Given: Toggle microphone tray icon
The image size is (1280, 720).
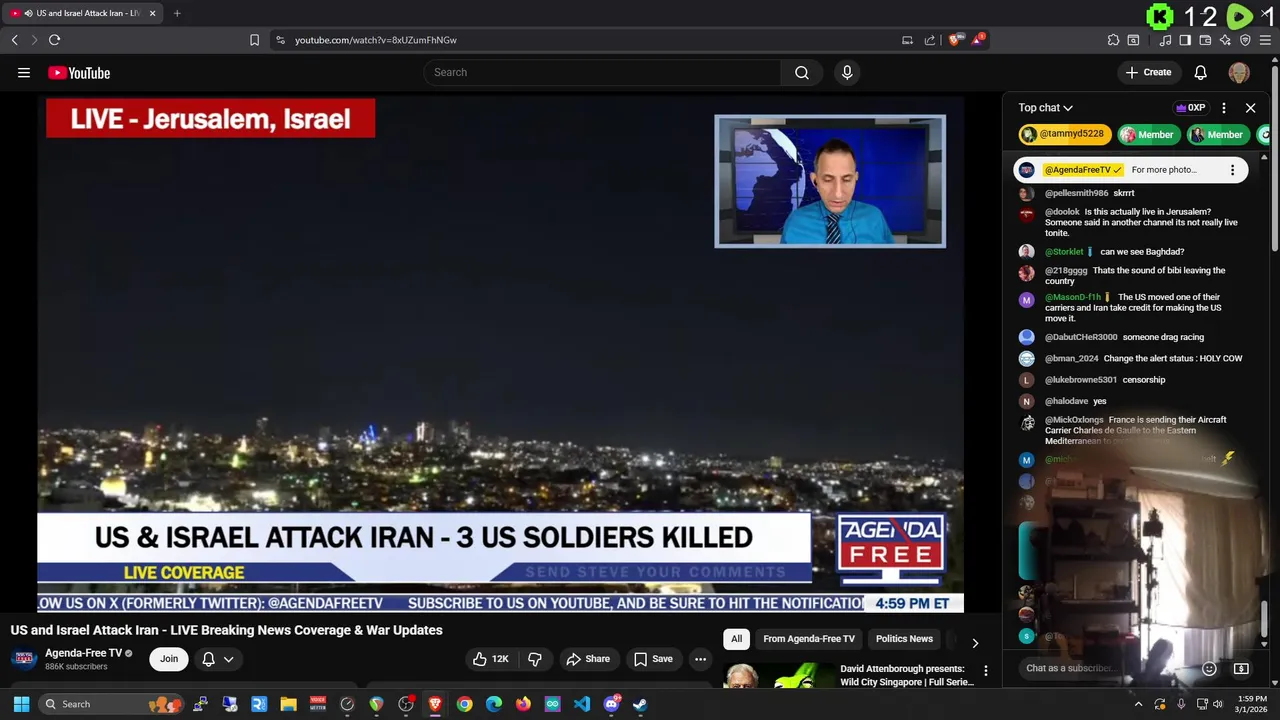Looking at the screenshot, I should click(1182, 704).
